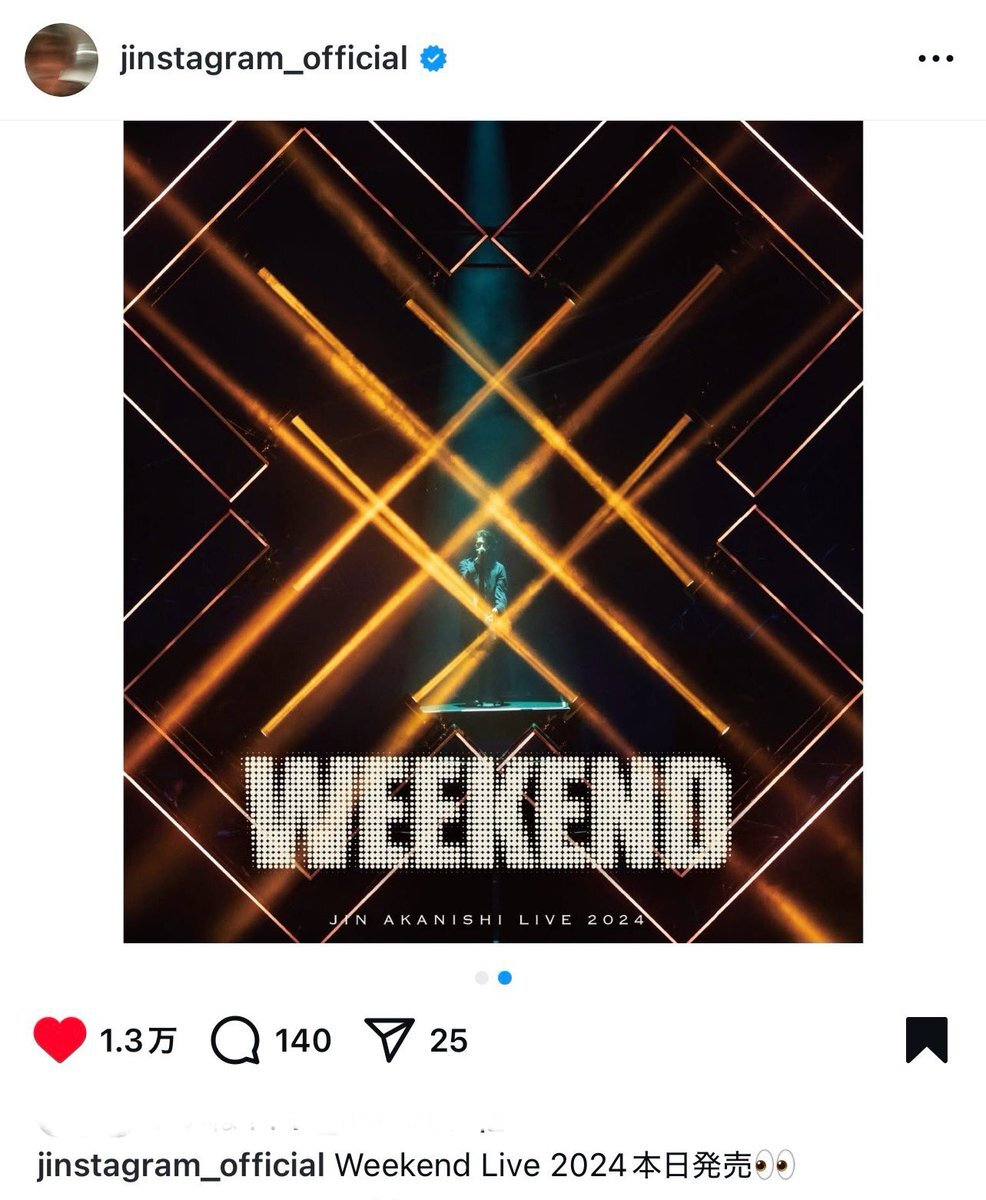Image resolution: width=986 pixels, height=1200 pixels.
Task: Go to jinstagram_official profile from header
Action: pos(264,59)
